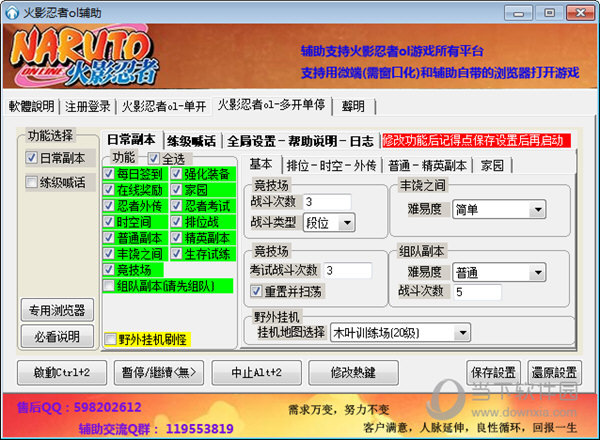The width and height of the screenshot is (600, 440).
Task: Click the 保存設置 button
Action: tap(493, 372)
